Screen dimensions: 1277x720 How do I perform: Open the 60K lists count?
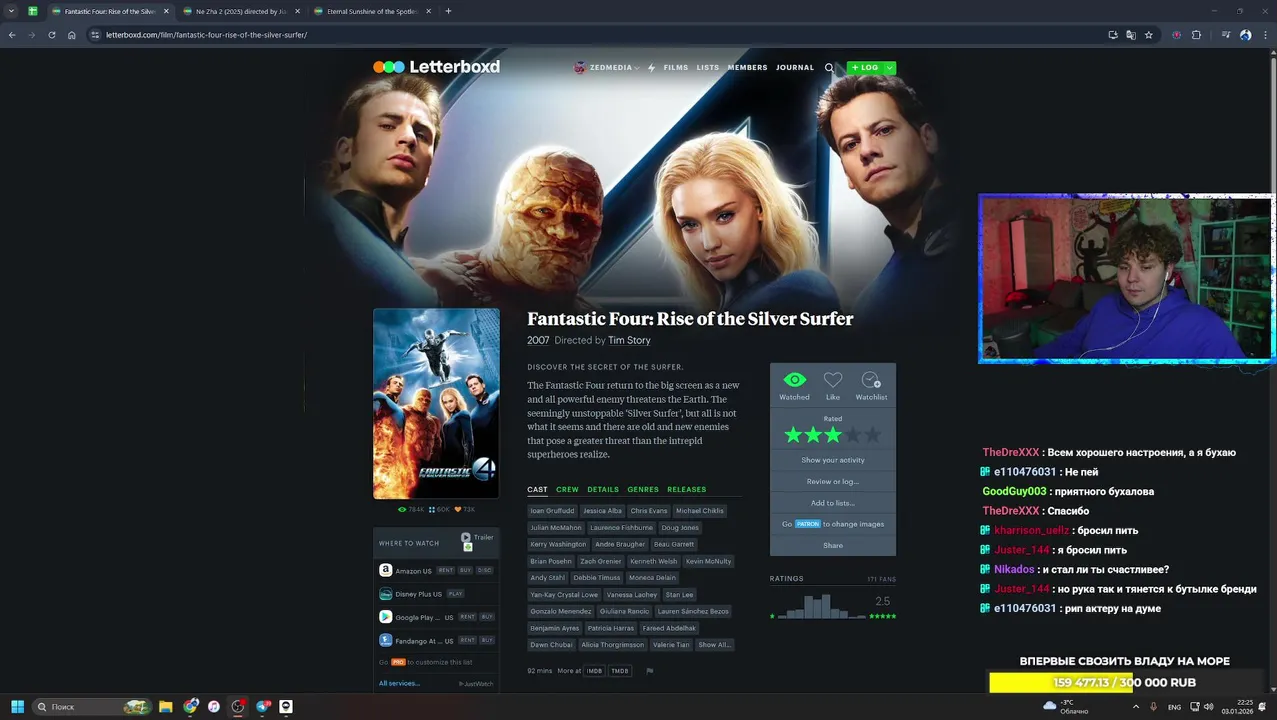[x=439, y=509]
